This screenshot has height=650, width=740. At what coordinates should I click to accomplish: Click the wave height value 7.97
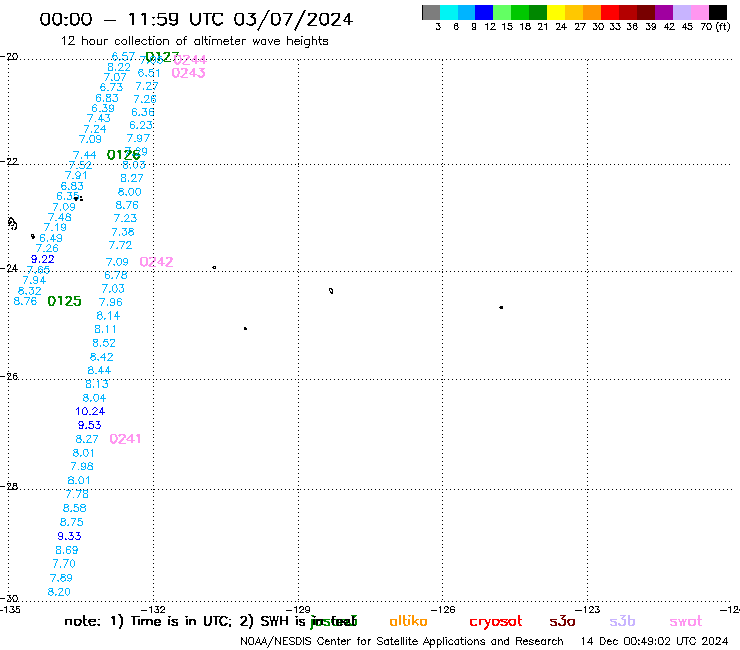(138, 138)
